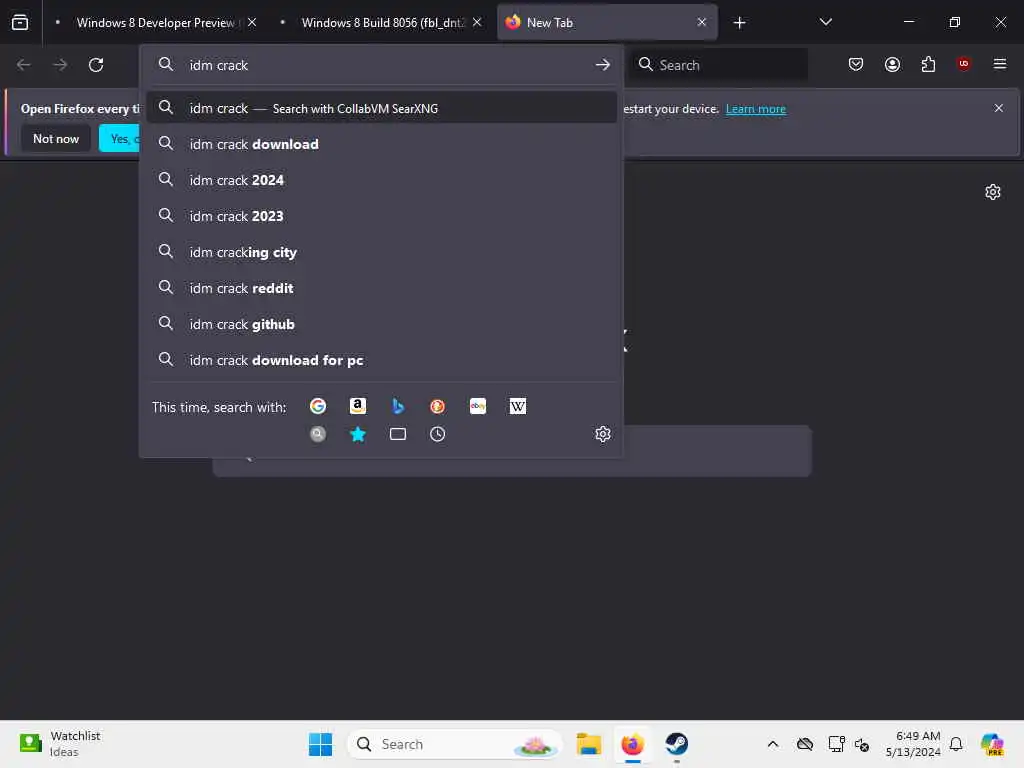Choose suggestion idm crack github

coord(381,324)
